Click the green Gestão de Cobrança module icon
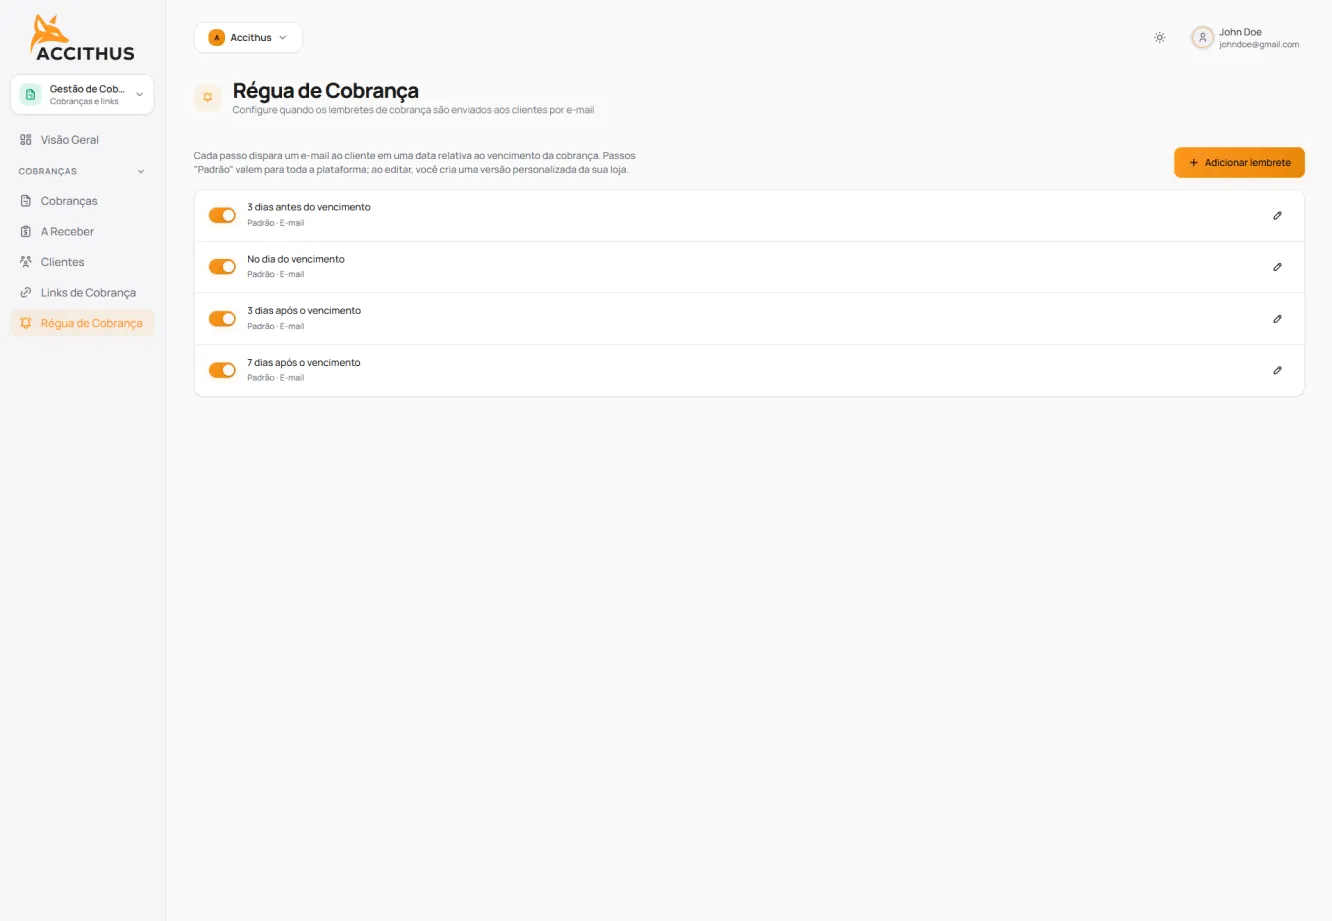 (30, 95)
